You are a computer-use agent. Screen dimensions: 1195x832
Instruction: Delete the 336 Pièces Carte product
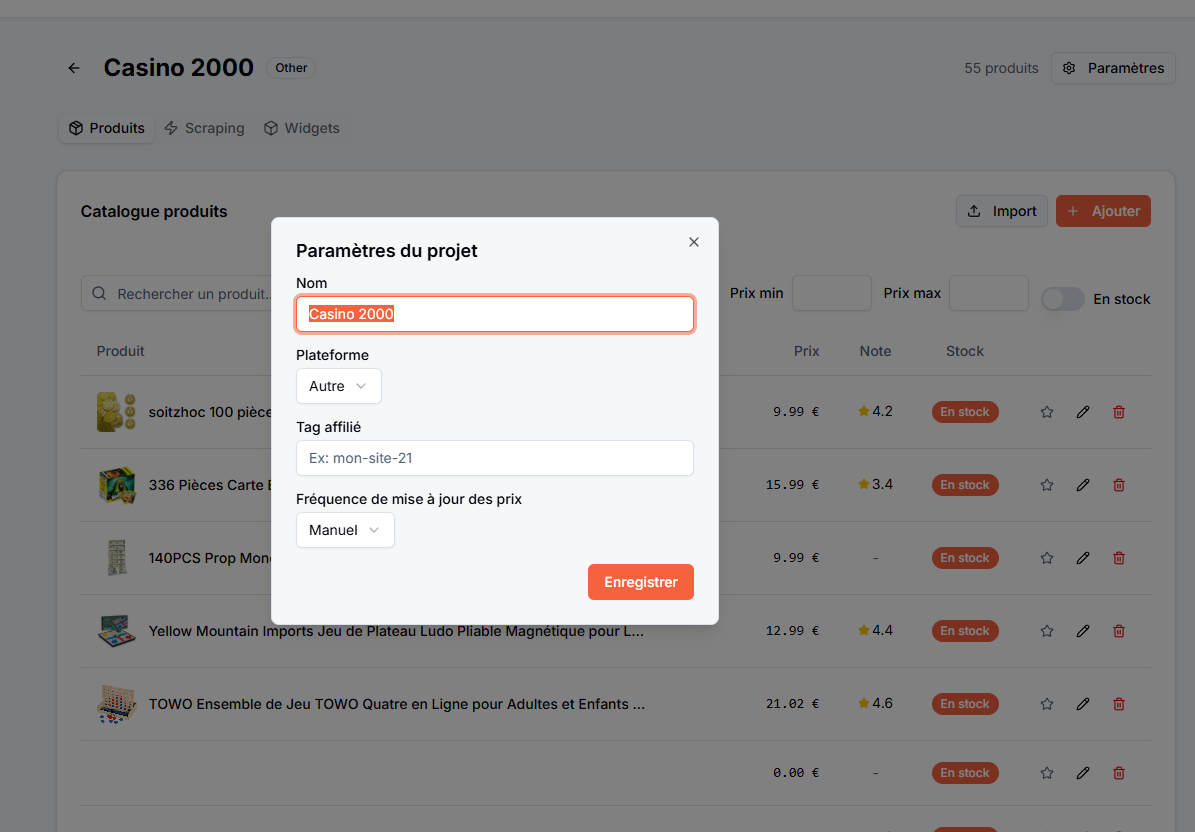[x=1119, y=485]
